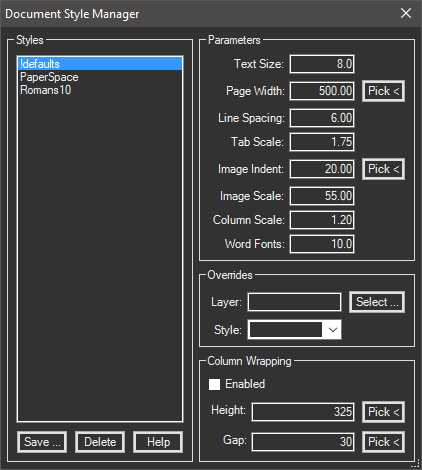
Task: Click the Layer override text field
Action: (x=294, y=302)
